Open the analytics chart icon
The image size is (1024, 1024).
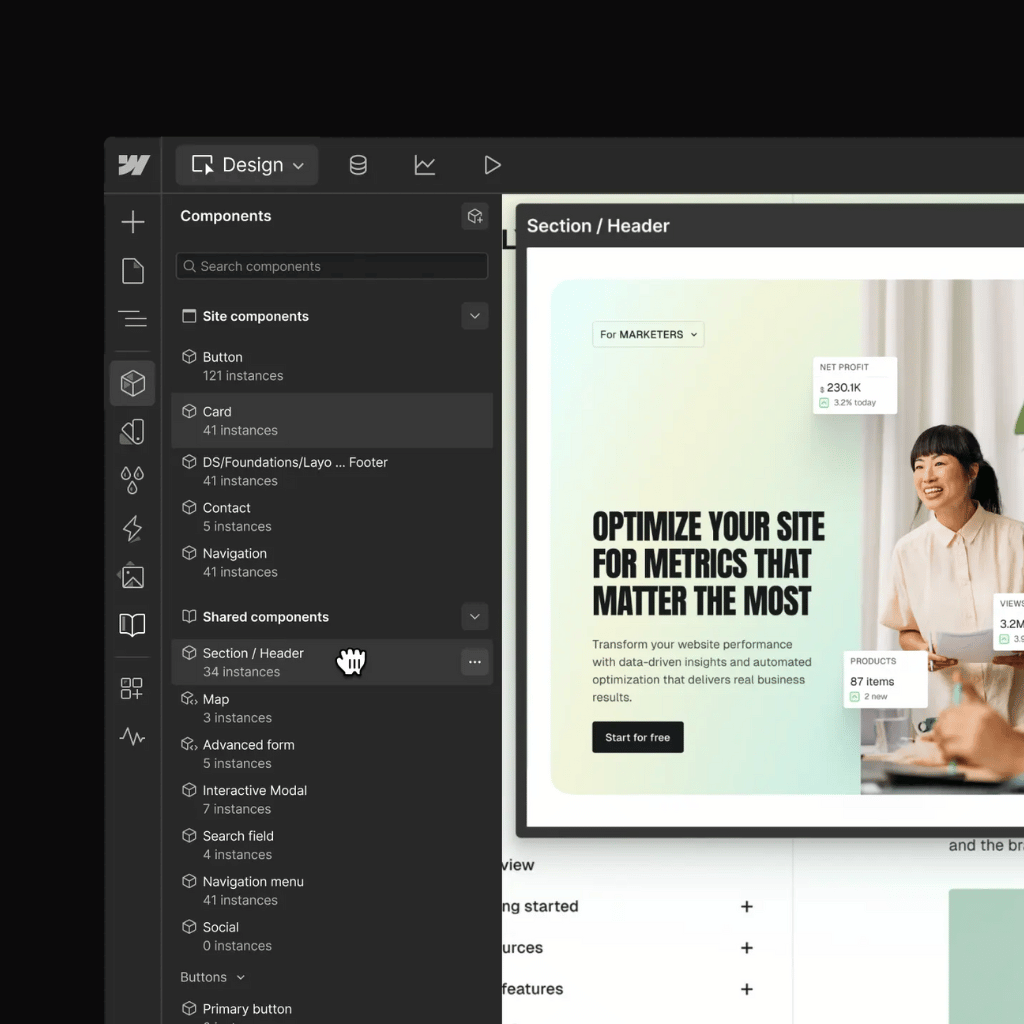424,165
